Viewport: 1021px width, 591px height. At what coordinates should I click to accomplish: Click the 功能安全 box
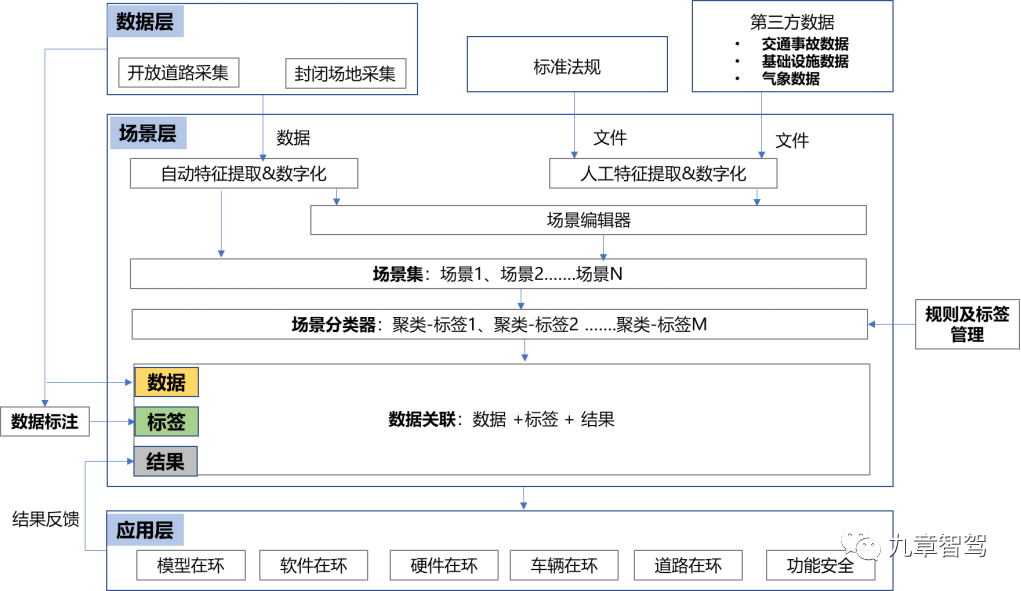pos(819,565)
